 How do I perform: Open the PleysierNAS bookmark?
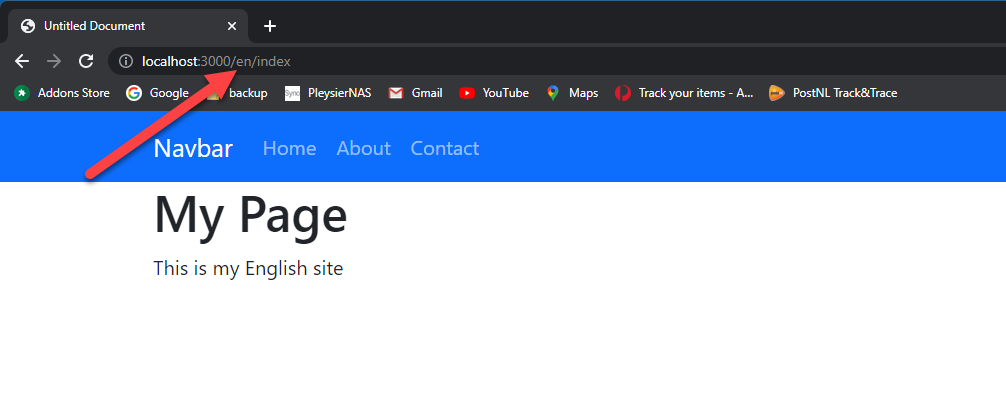(328, 93)
